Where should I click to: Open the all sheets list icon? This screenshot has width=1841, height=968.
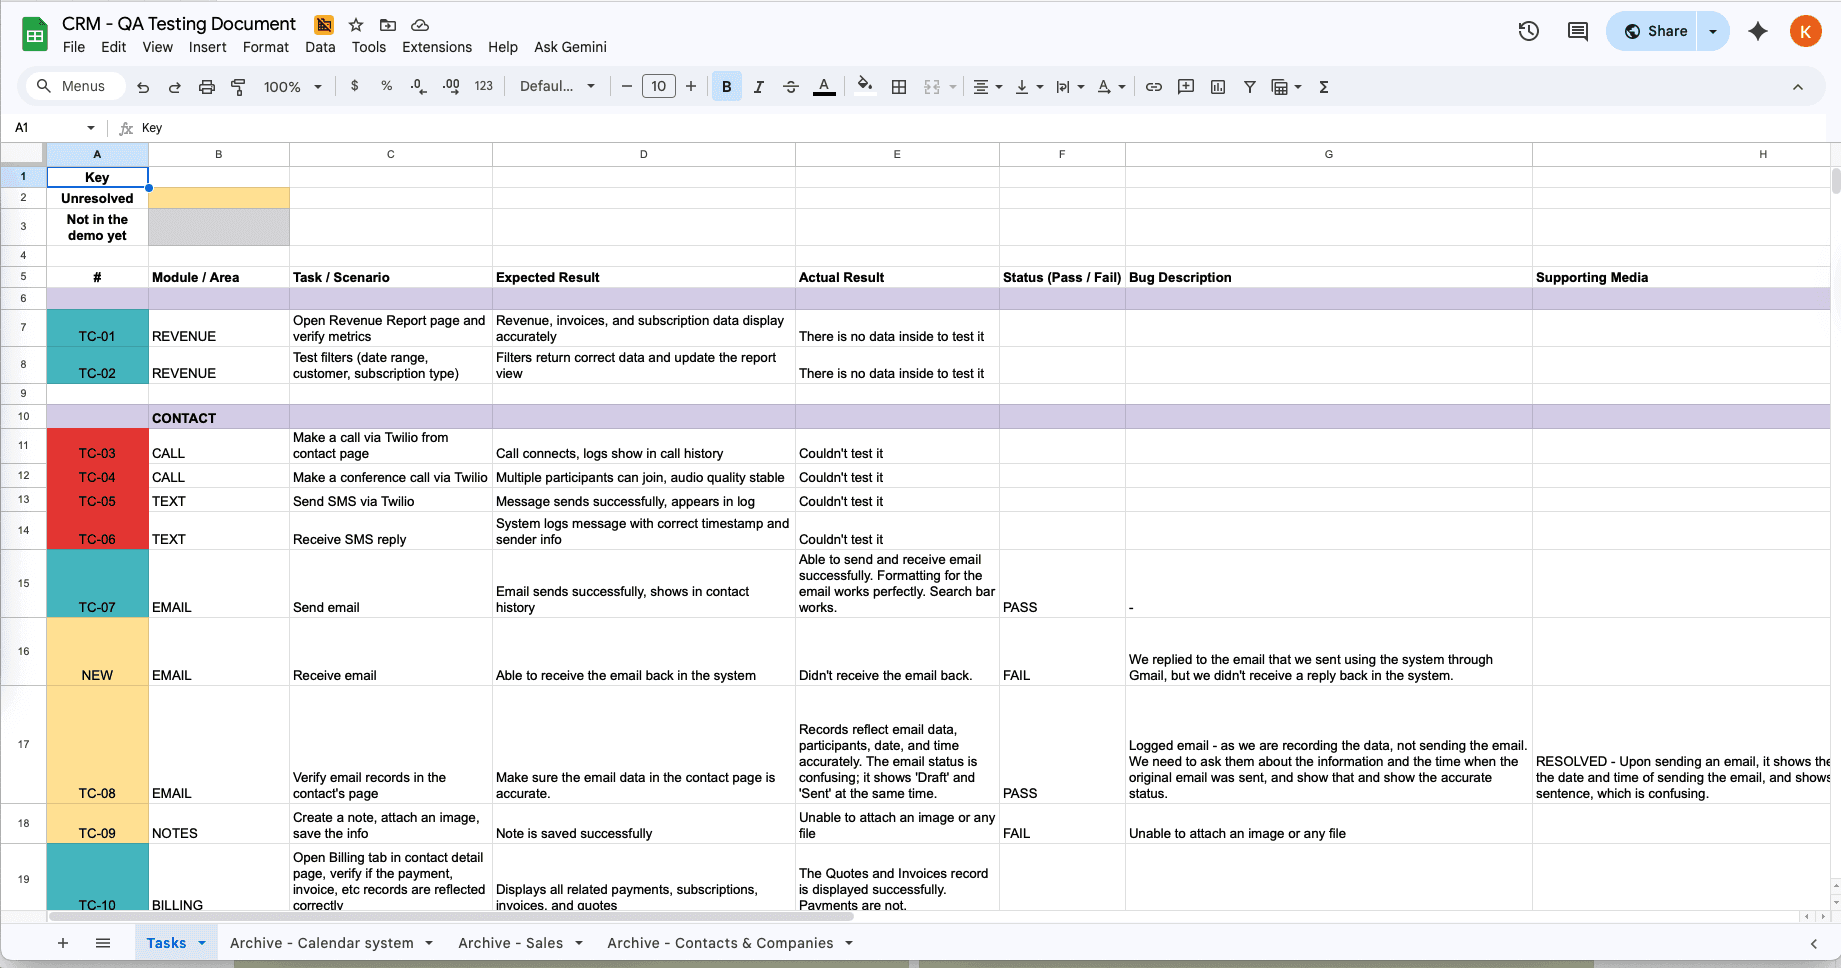point(103,943)
